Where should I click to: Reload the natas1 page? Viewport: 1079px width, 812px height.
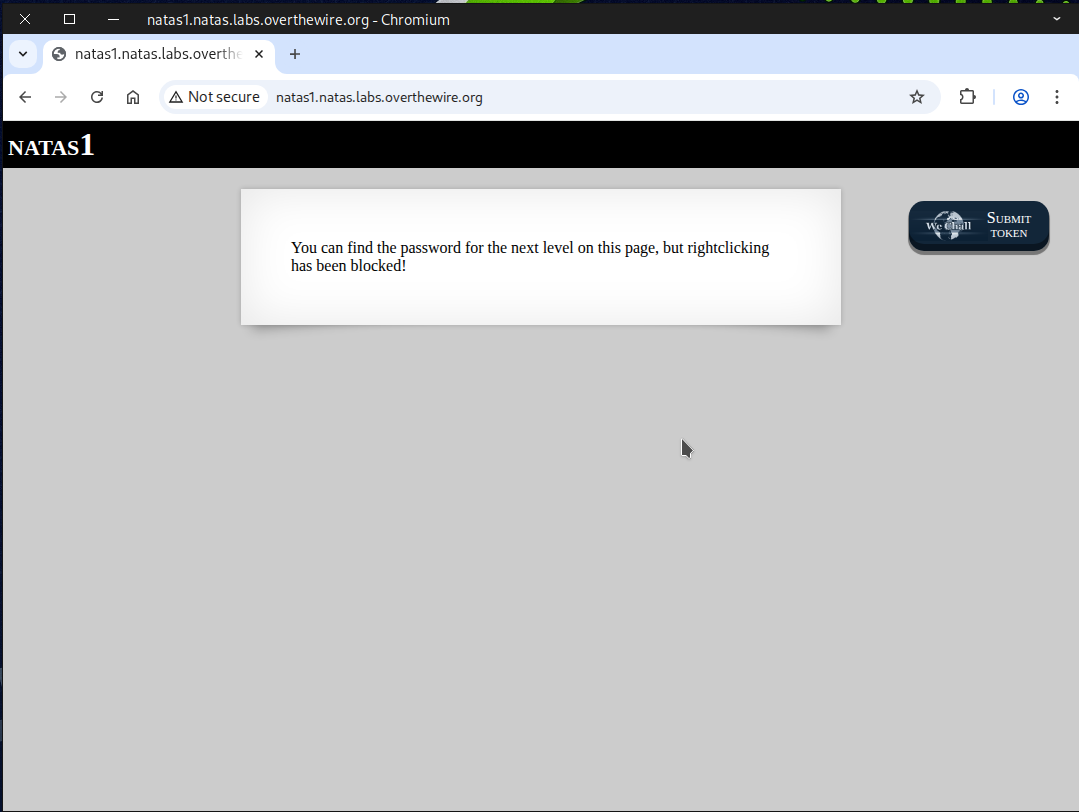[97, 97]
